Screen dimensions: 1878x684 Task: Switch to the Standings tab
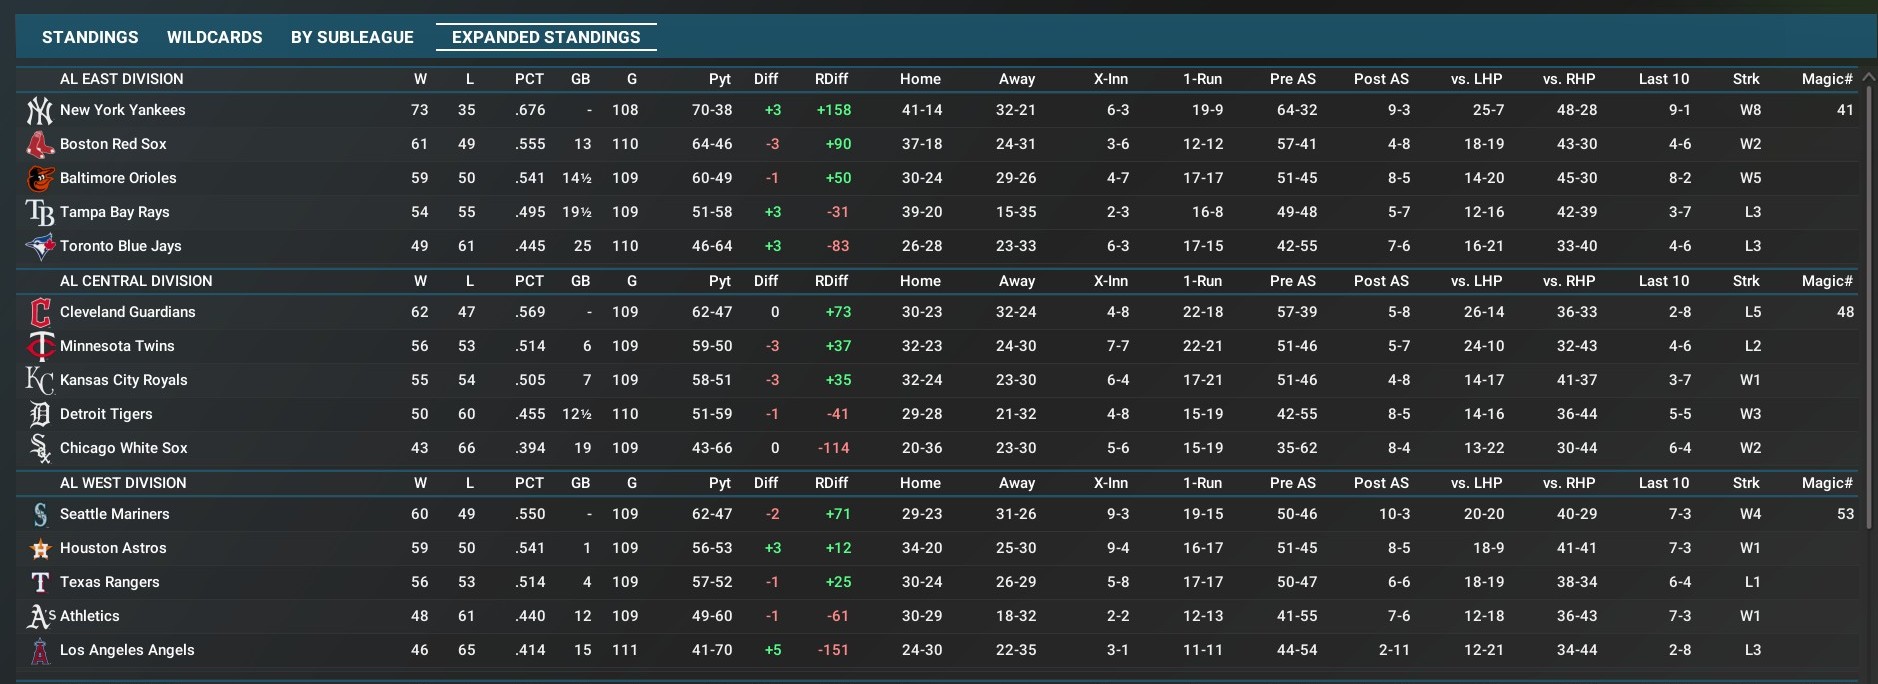[90, 37]
